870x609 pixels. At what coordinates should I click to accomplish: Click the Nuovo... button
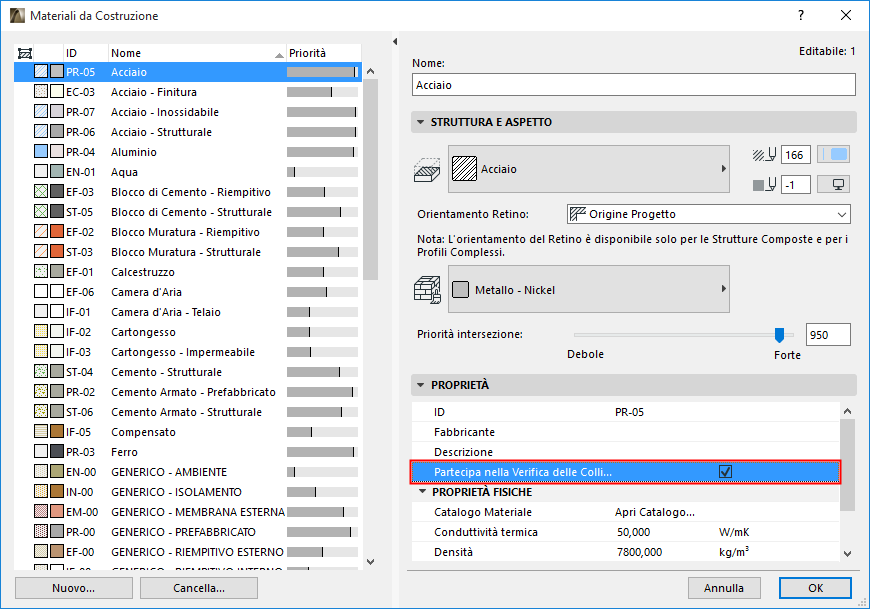[x=74, y=588]
